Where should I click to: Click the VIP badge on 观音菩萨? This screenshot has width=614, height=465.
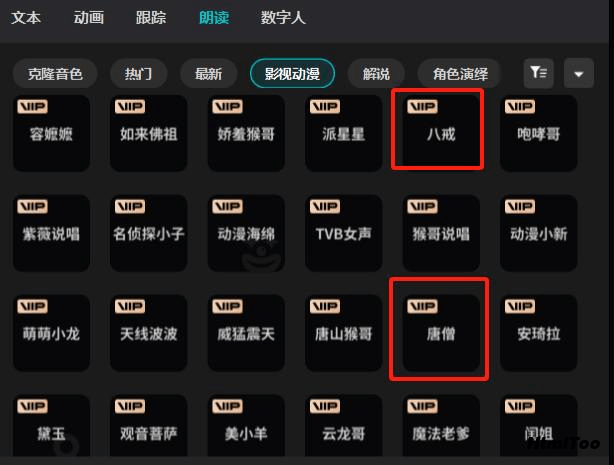[130, 406]
